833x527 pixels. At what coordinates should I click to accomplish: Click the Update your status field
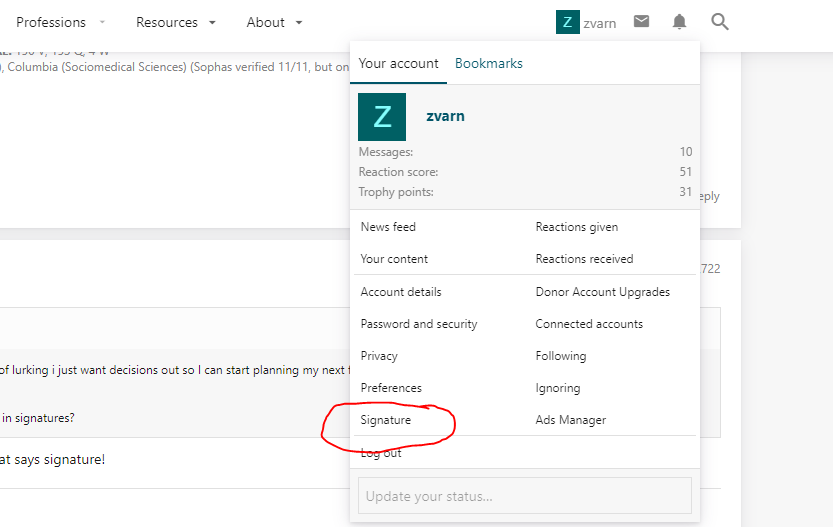coord(524,496)
